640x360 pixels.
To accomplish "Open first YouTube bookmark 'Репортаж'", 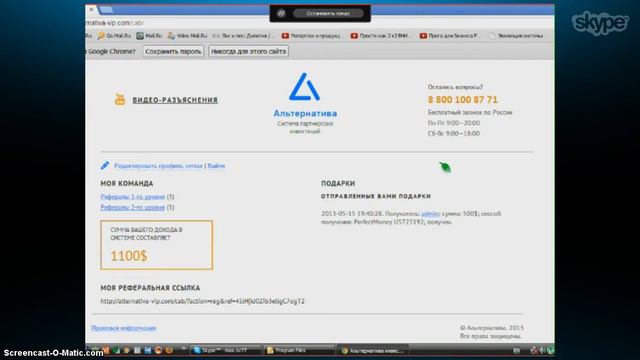I will point(312,36).
